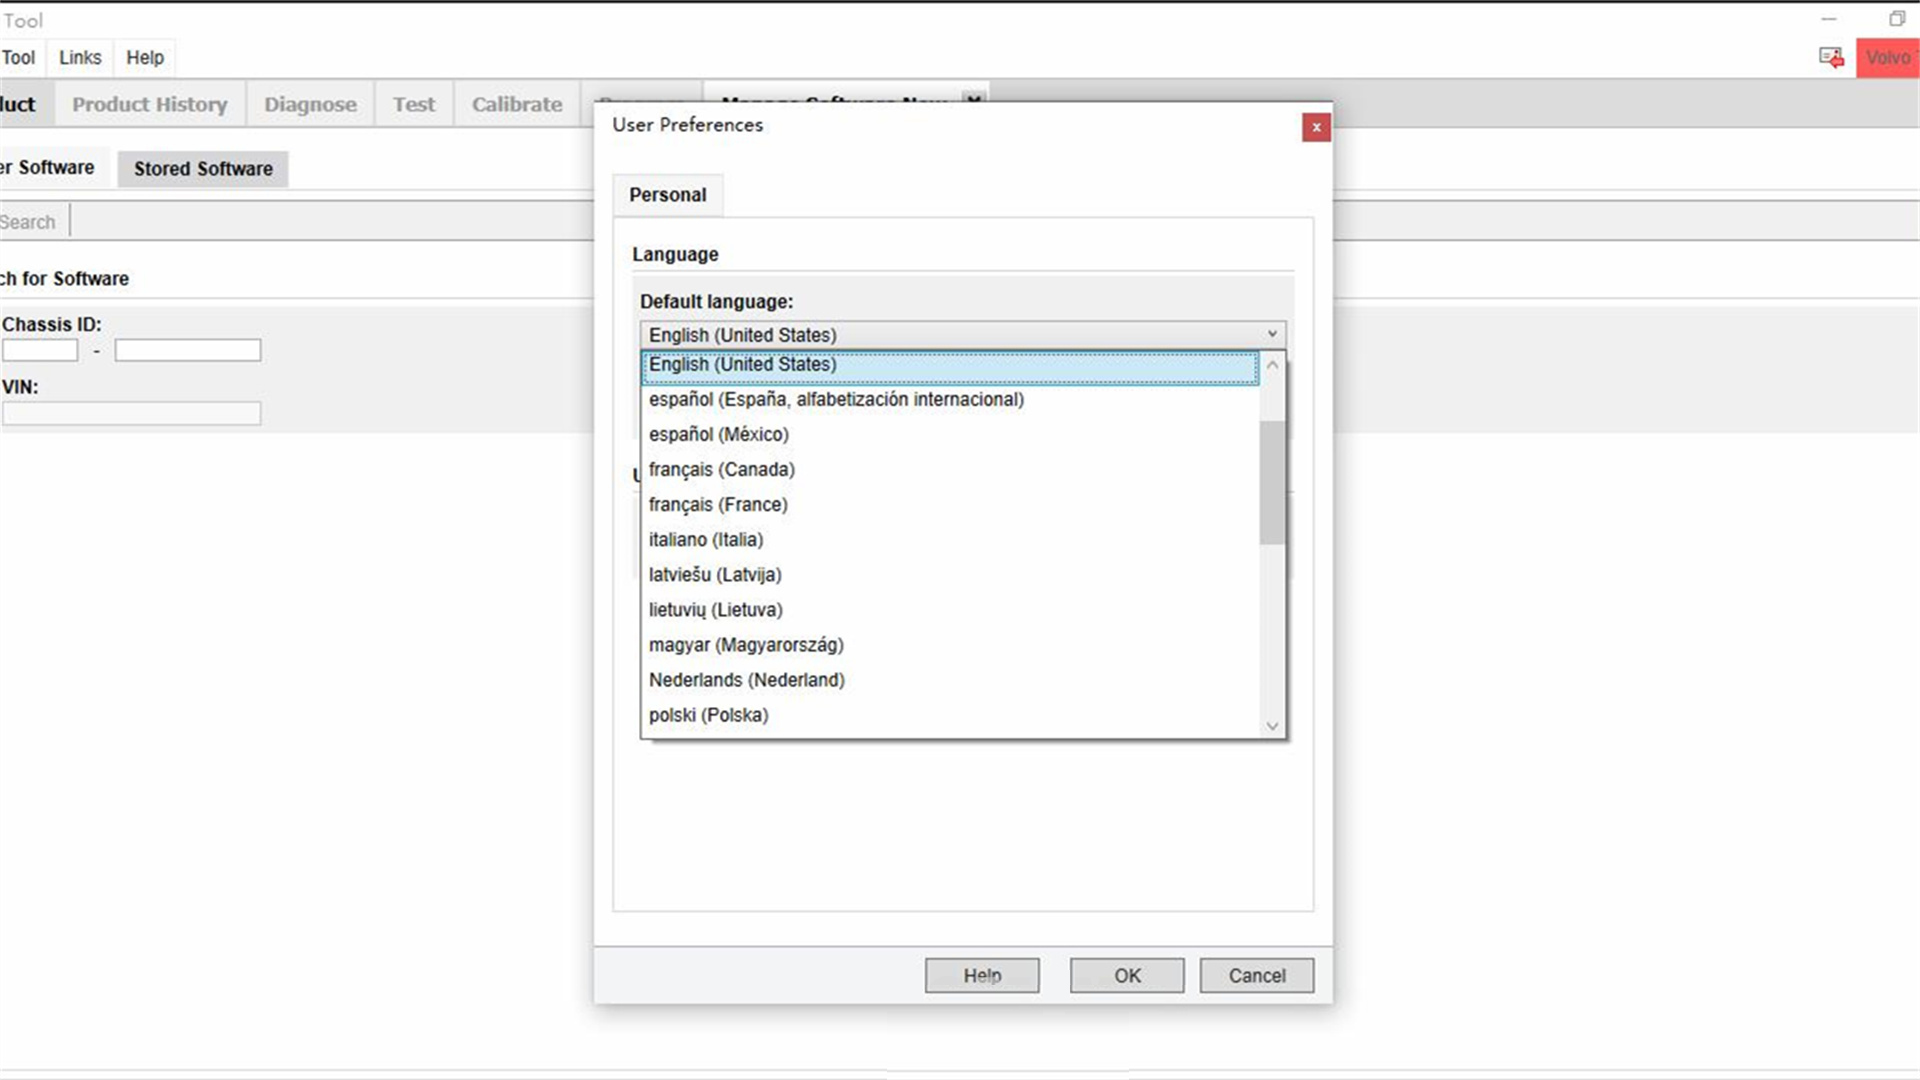Choose polski (Polska) language
This screenshot has height=1080, width=1920.
[950, 715]
